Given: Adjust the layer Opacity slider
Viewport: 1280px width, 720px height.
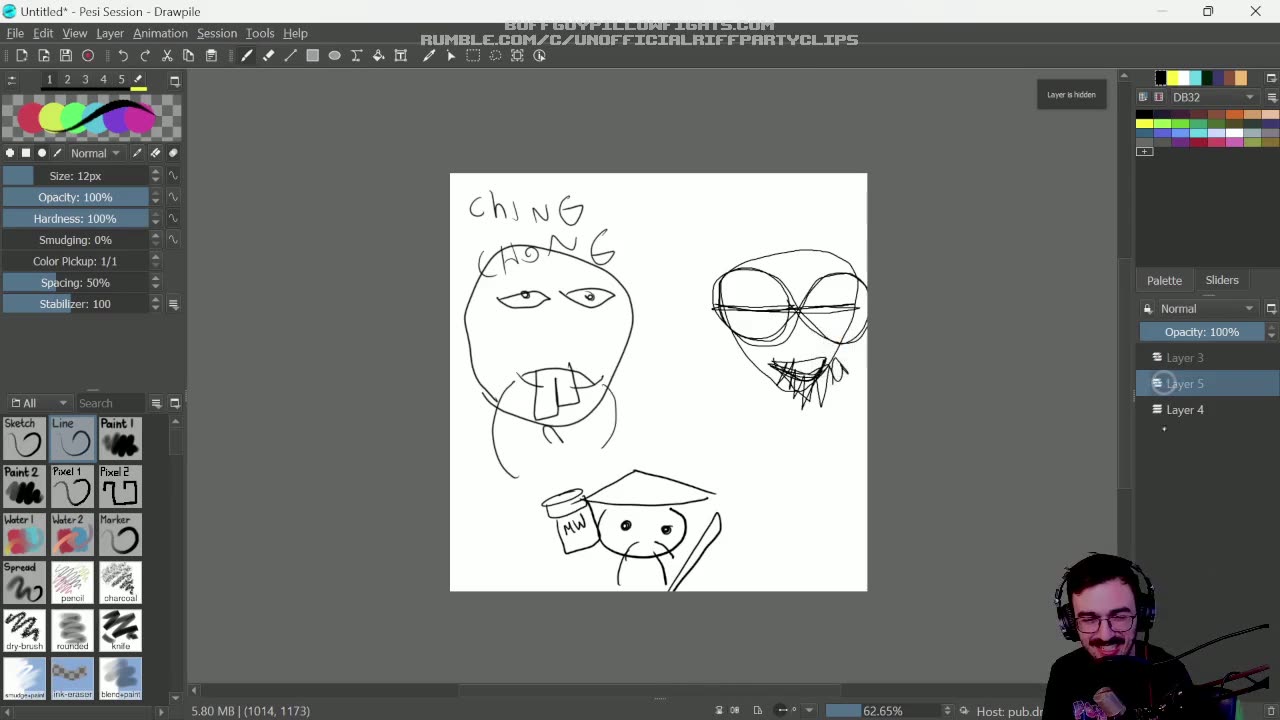Looking at the screenshot, I should pos(1202,332).
